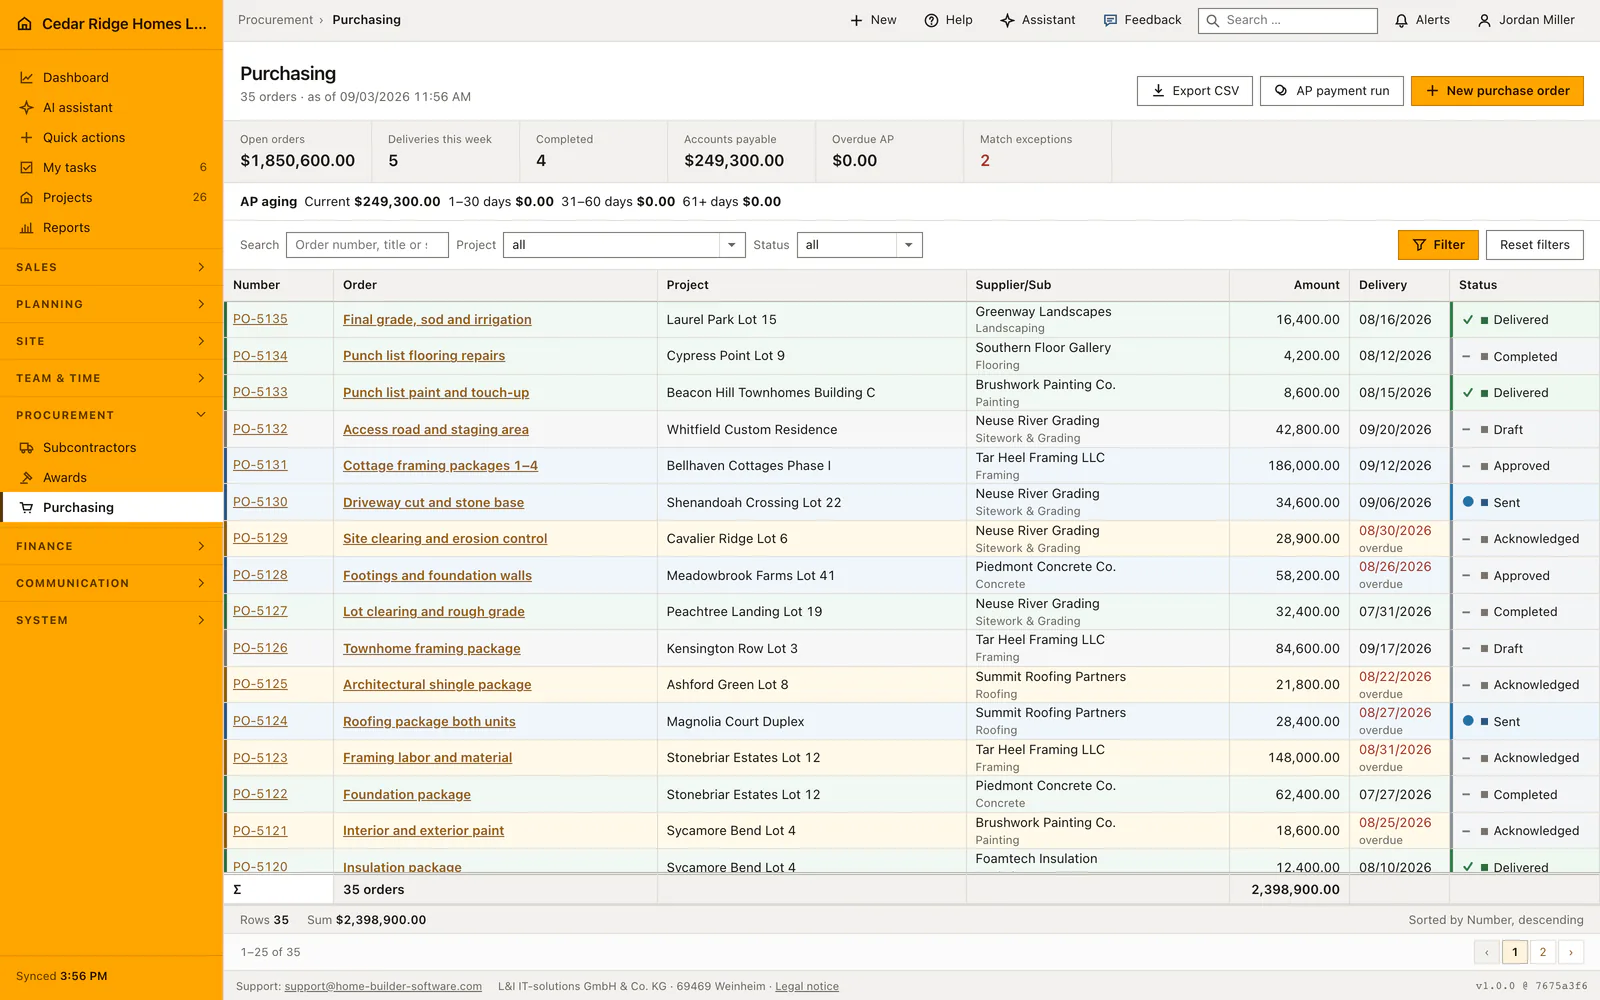The height and width of the screenshot is (1000, 1600).
Task: Go to page 2 of orders
Action: tap(1543, 952)
